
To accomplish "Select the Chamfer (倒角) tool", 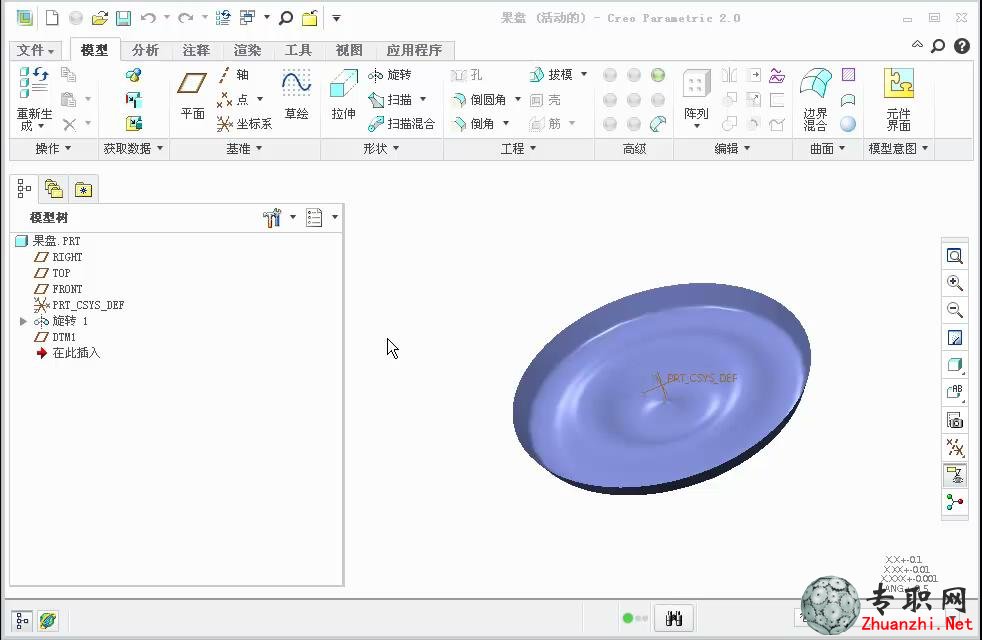I will pos(473,124).
